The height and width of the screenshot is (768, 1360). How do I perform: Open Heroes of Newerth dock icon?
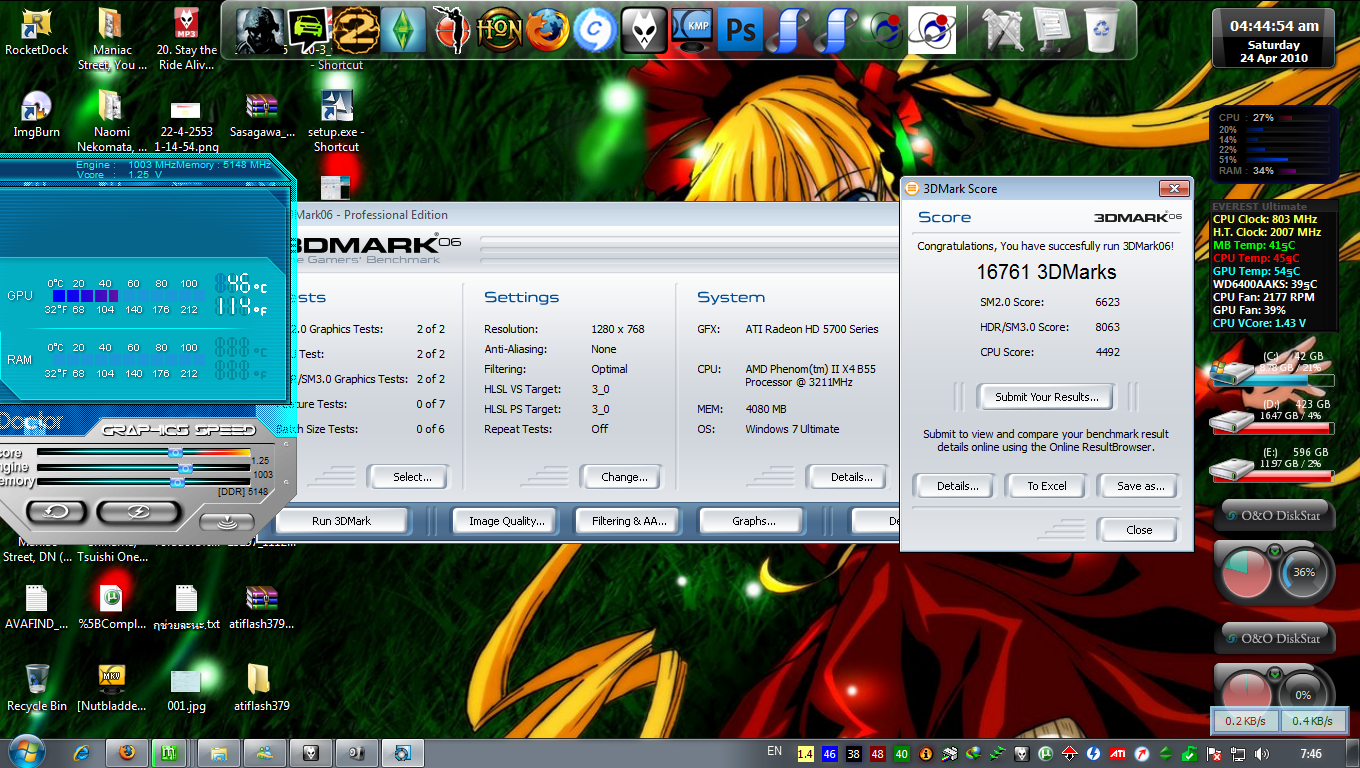click(x=499, y=29)
